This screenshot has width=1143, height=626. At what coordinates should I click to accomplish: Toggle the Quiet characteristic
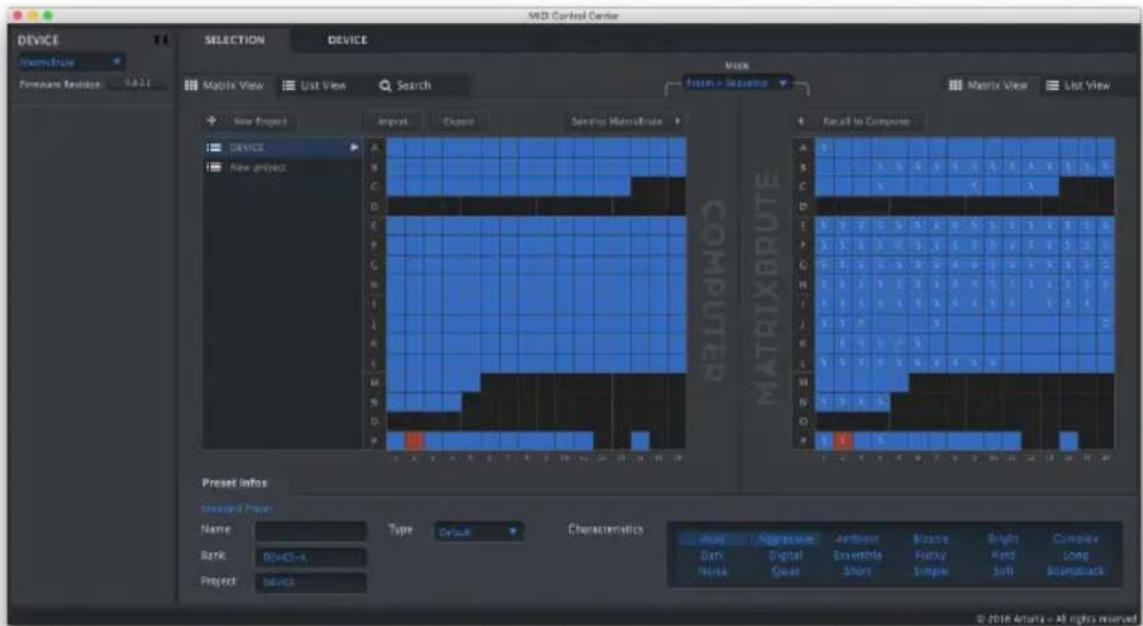pos(784,571)
